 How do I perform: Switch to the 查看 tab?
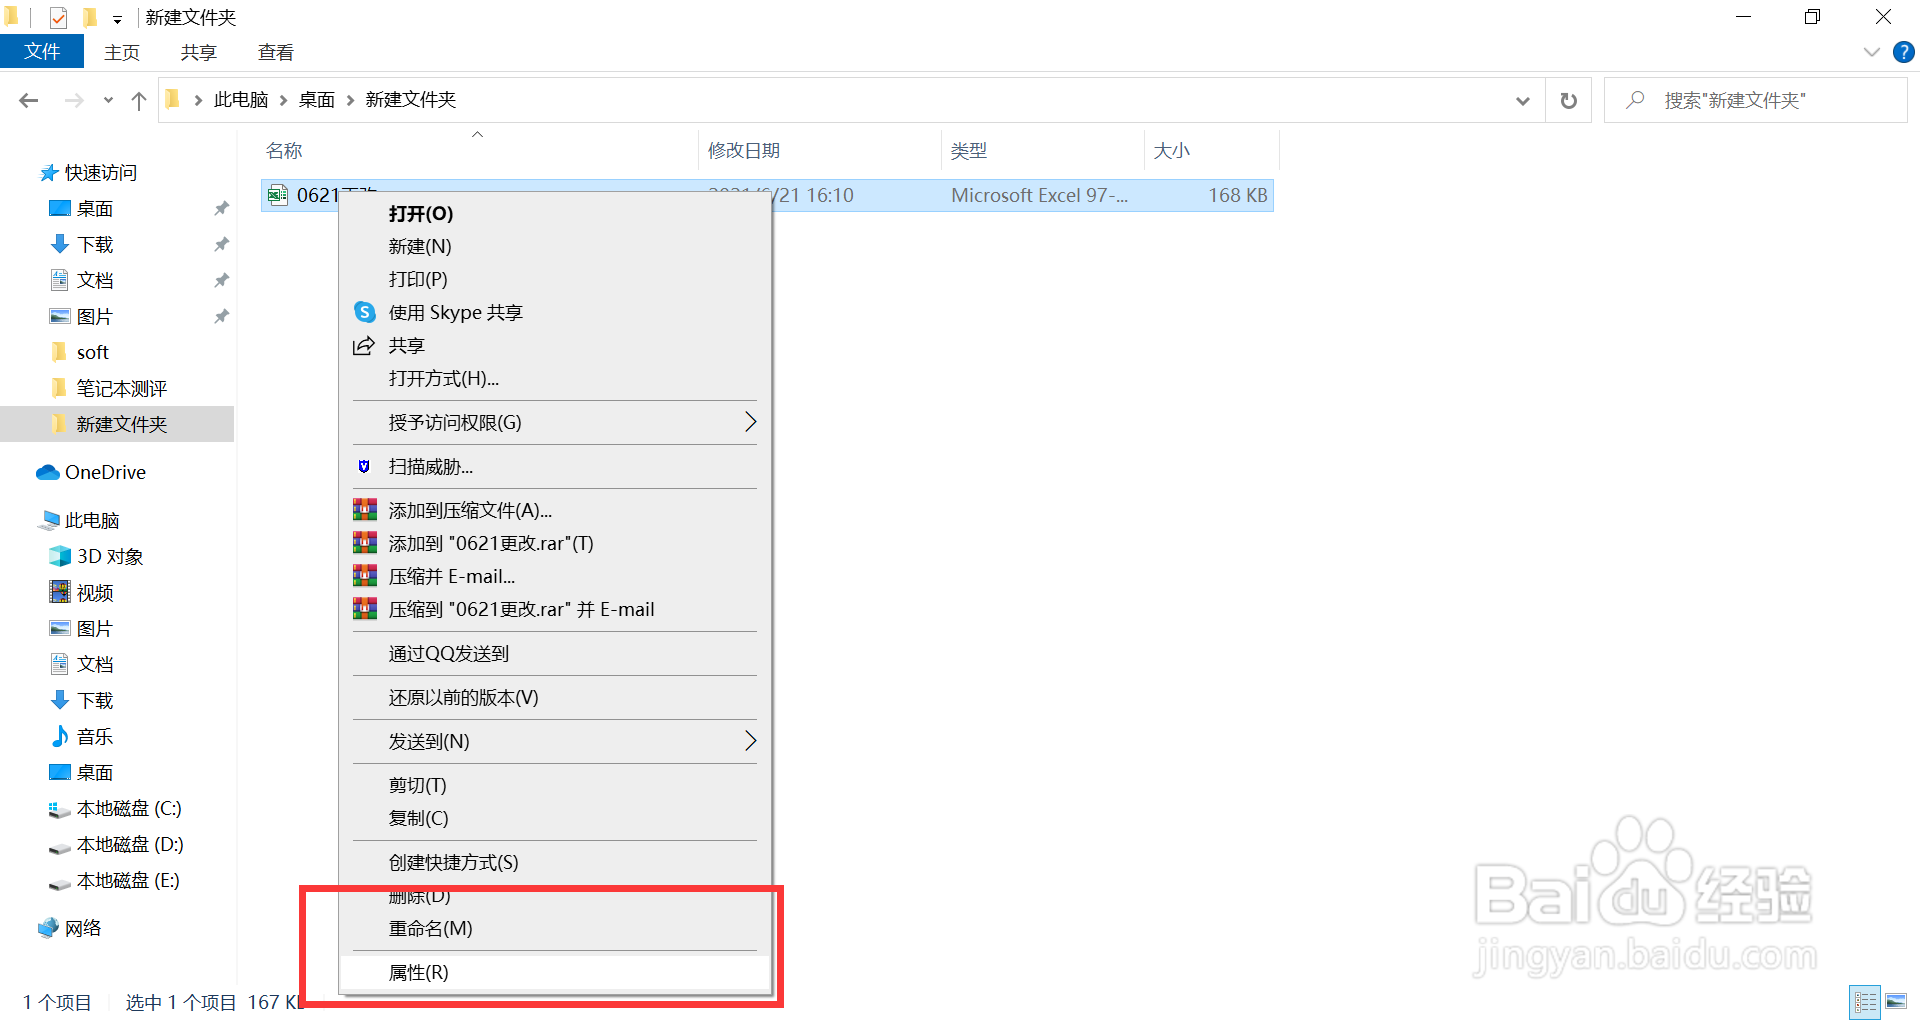[275, 52]
